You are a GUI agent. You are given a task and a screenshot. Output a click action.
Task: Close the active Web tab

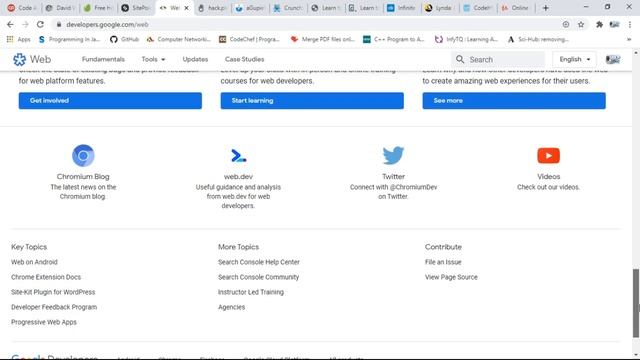tap(187, 8)
